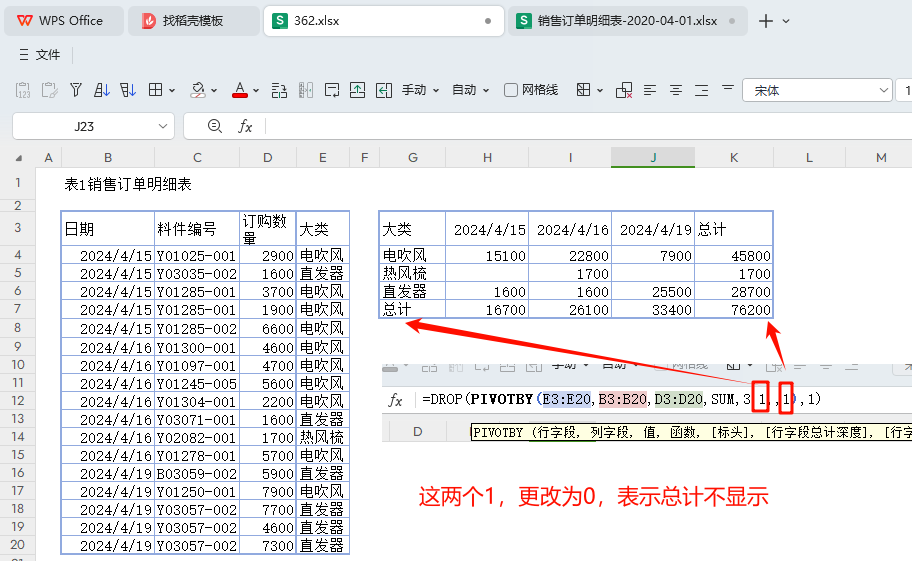
Task: Select row 12 header
Action: [17, 401]
